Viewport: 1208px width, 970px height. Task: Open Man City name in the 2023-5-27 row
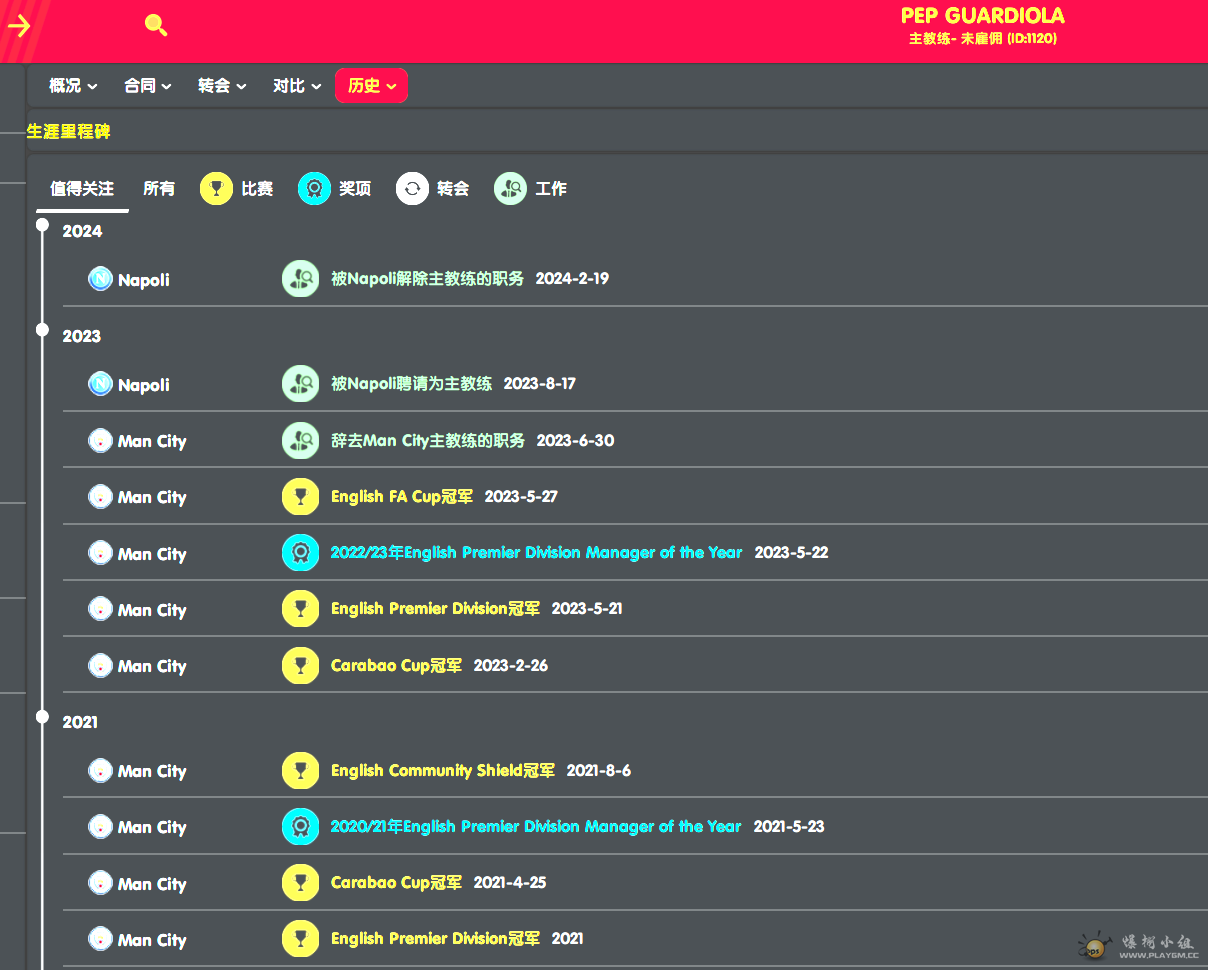pos(152,498)
